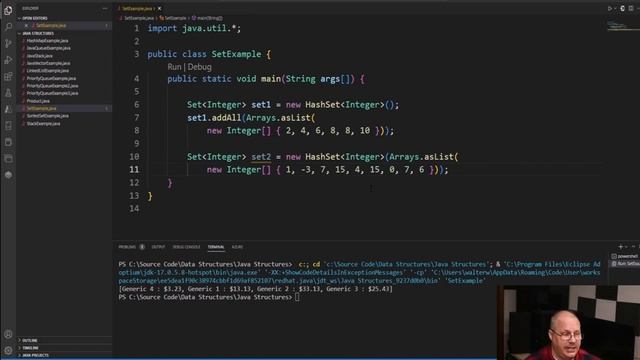This screenshot has height=360, width=640.
Task: Close the SetExample.java editor tab
Action: (x=160, y=8)
